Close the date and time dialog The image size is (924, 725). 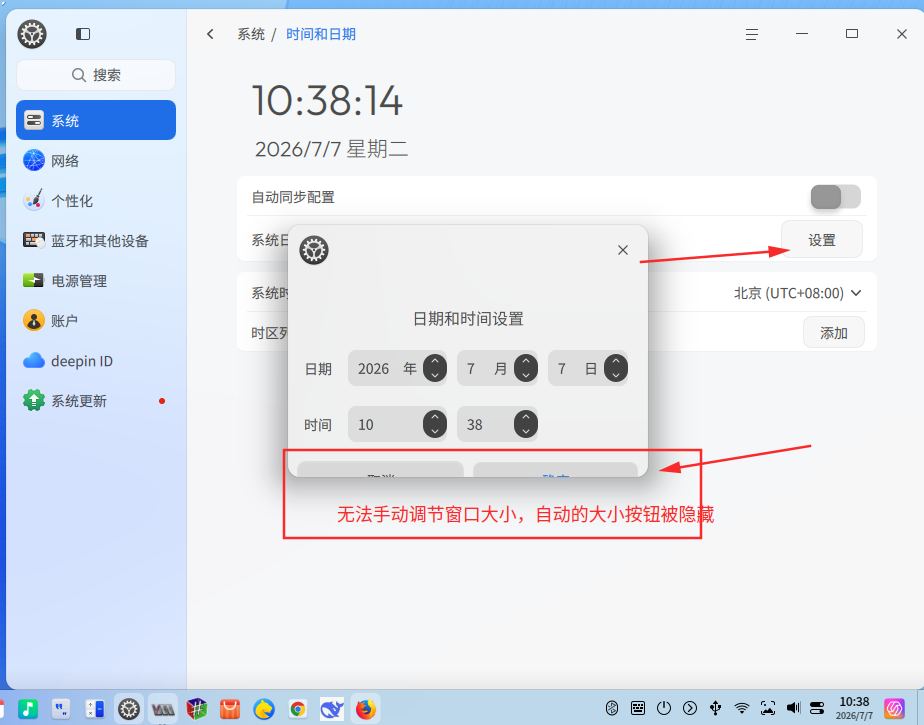pyautogui.click(x=623, y=250)
